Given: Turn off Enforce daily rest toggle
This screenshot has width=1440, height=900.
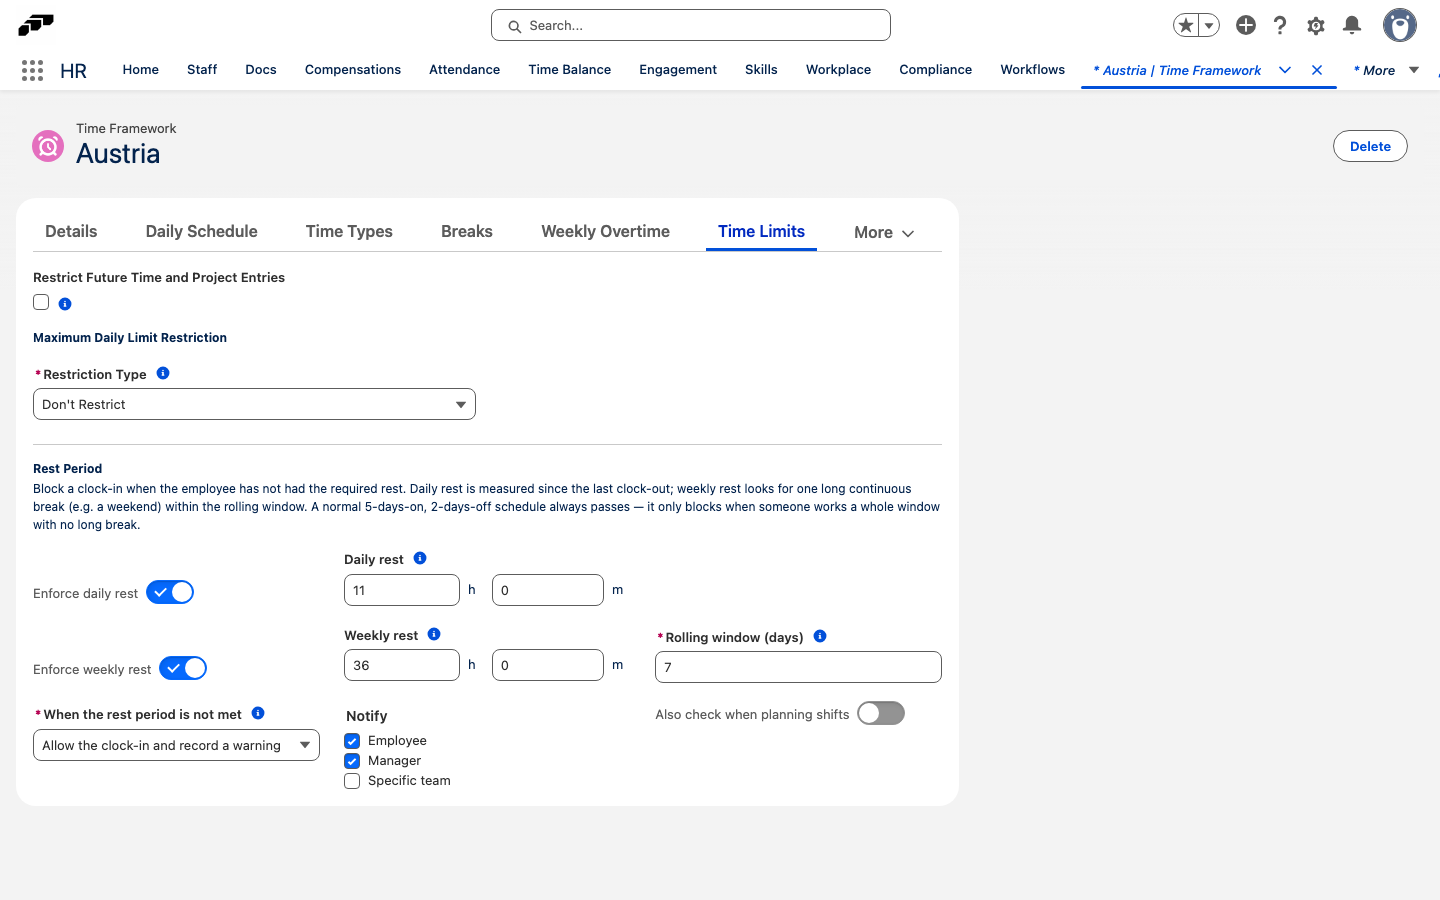Looking at the screenshot, I should pos(170,592).
